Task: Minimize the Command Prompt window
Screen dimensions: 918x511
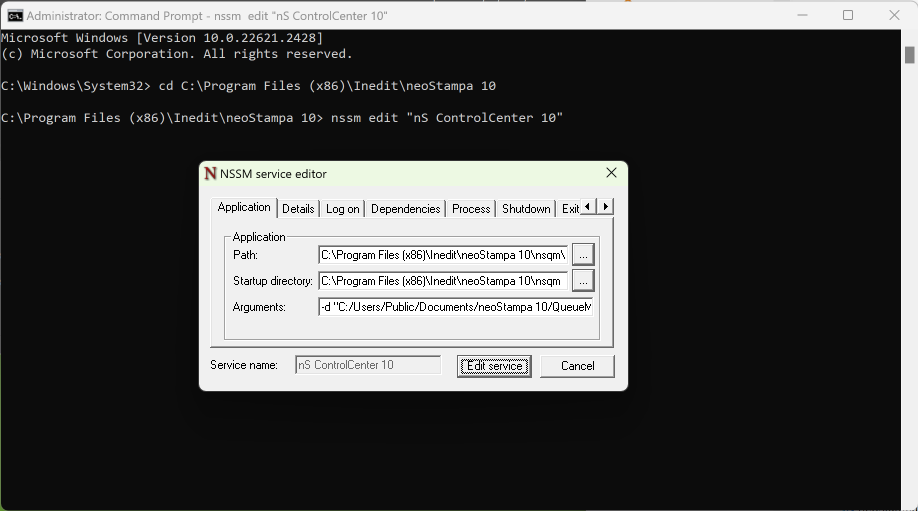Action: pos(802,15)
